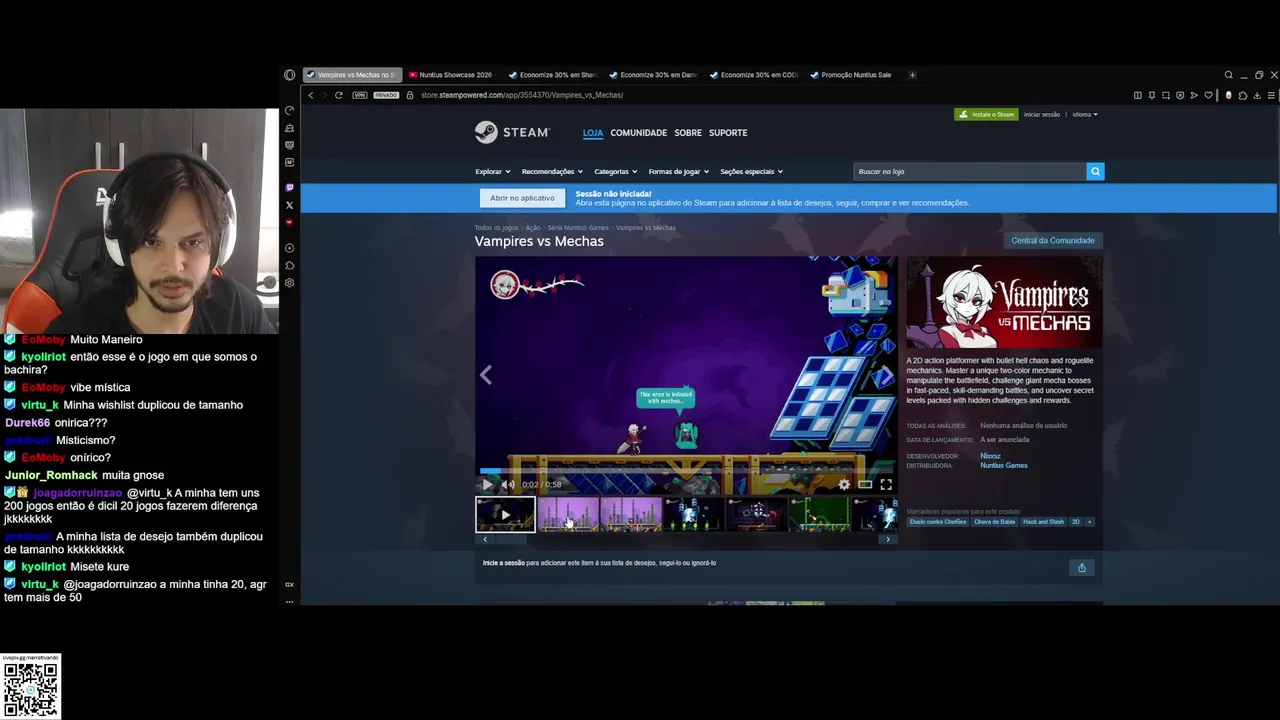This screenshot has width=1280, height=720.
Task: Click the share button below the trailer
Action: [1081, 568]
